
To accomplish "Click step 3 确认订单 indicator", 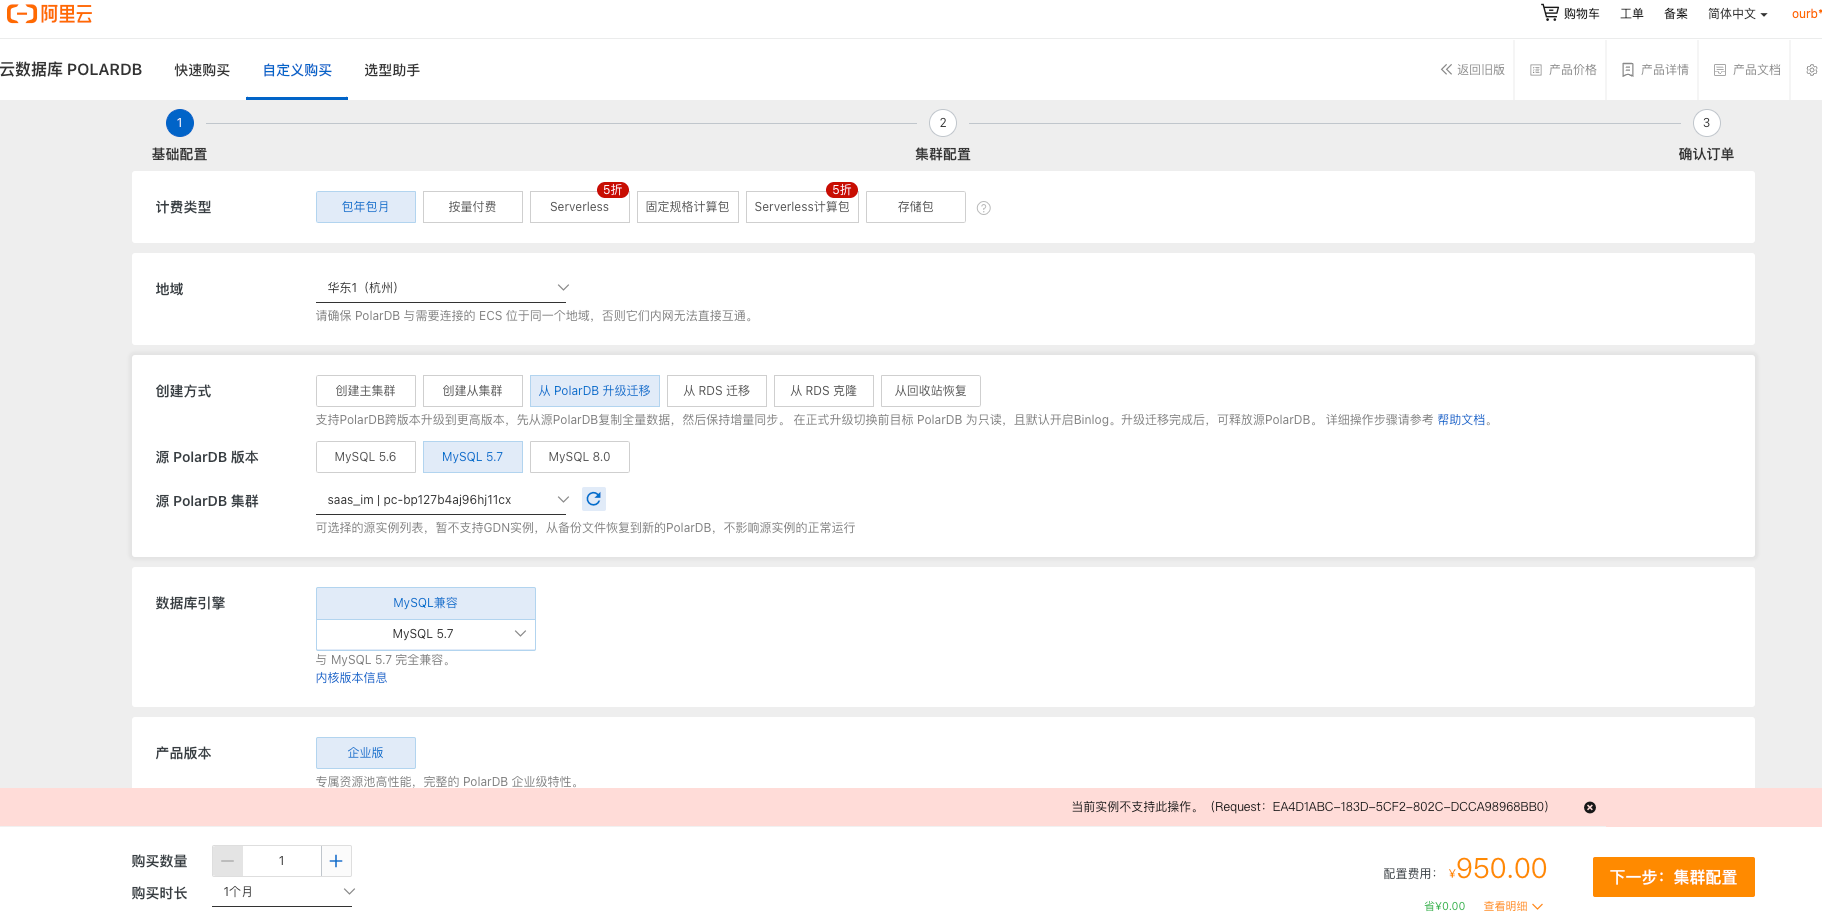I will pyautogui.click(x=1707, y=123).
